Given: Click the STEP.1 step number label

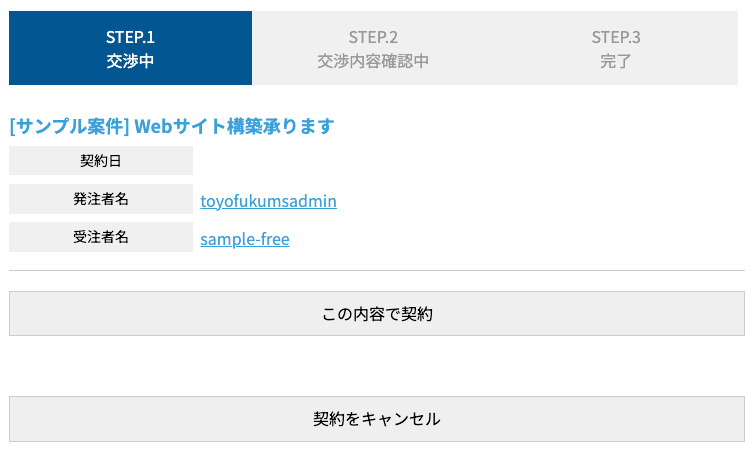Looking at the screenshot, I should [130, 37].
